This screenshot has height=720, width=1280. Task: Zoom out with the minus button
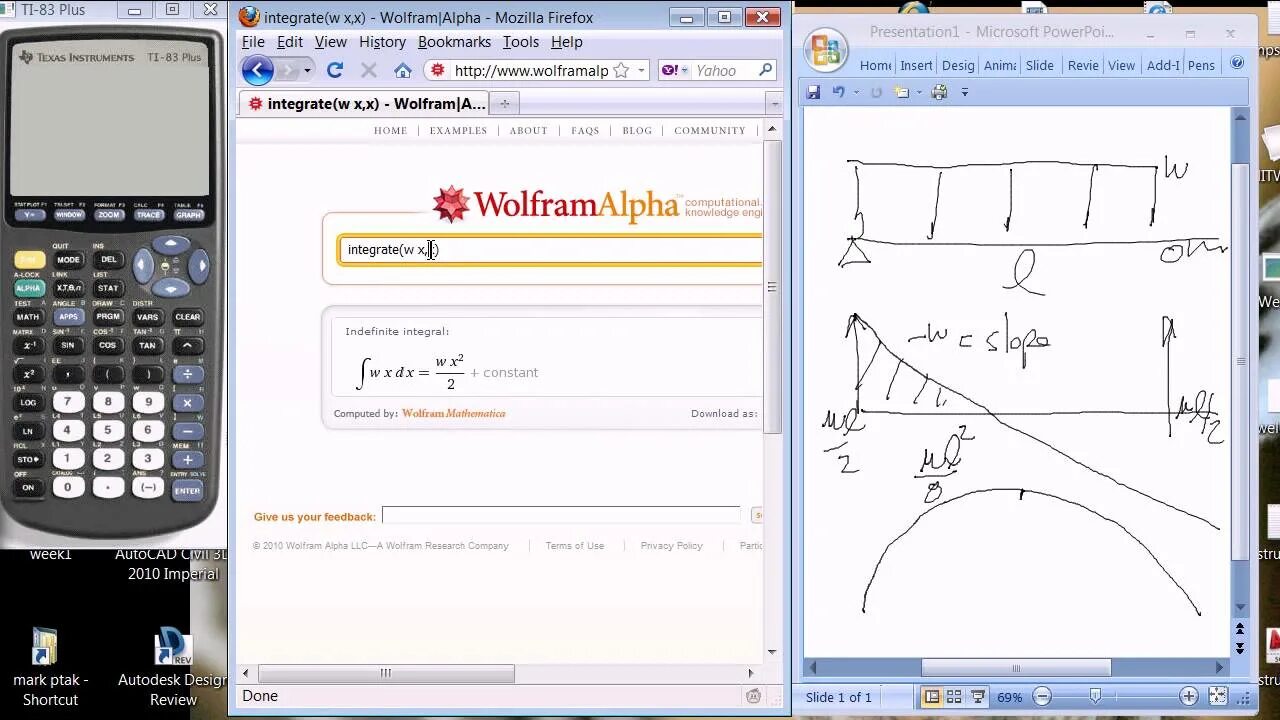tap(1042, 696)
